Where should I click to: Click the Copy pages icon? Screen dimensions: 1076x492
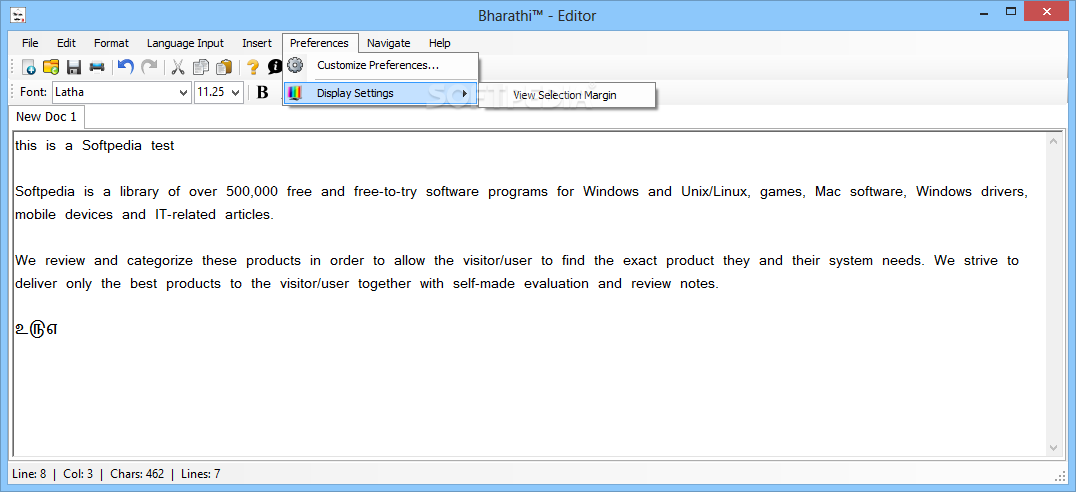click(201, 67)
